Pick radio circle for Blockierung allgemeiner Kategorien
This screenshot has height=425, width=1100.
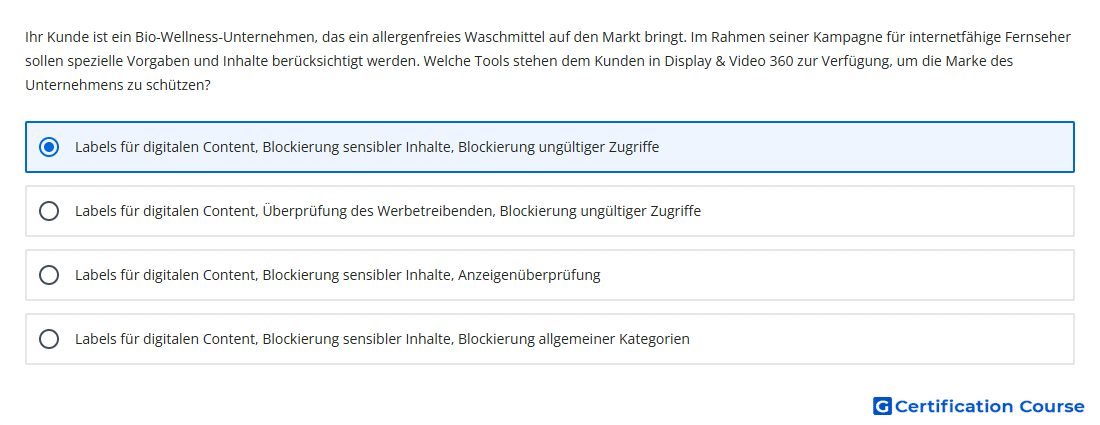pos(49,339)
